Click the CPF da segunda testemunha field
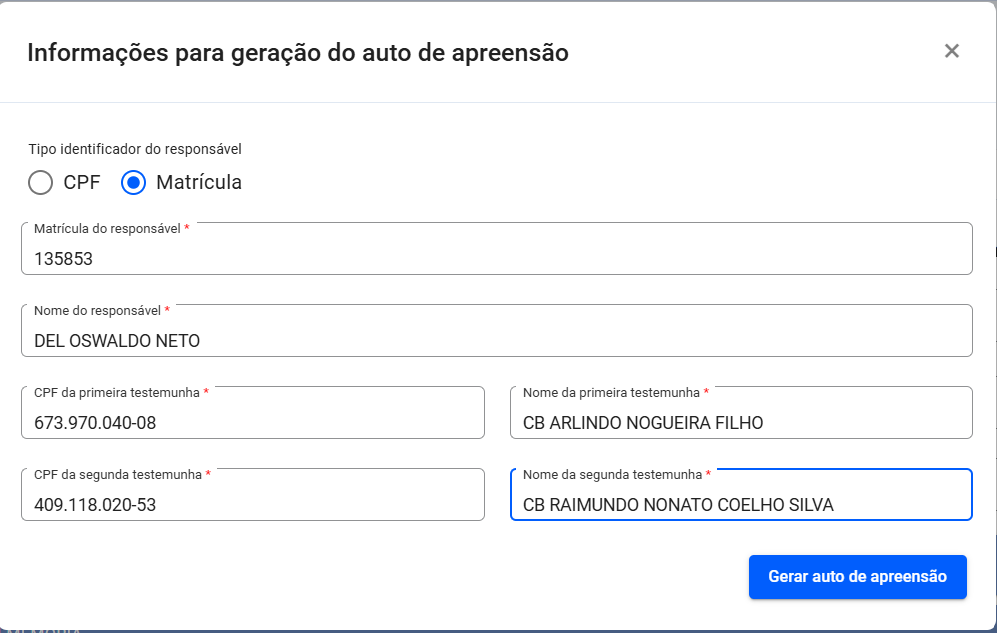The height and width of the screenshot is (633, 997). 253,494
